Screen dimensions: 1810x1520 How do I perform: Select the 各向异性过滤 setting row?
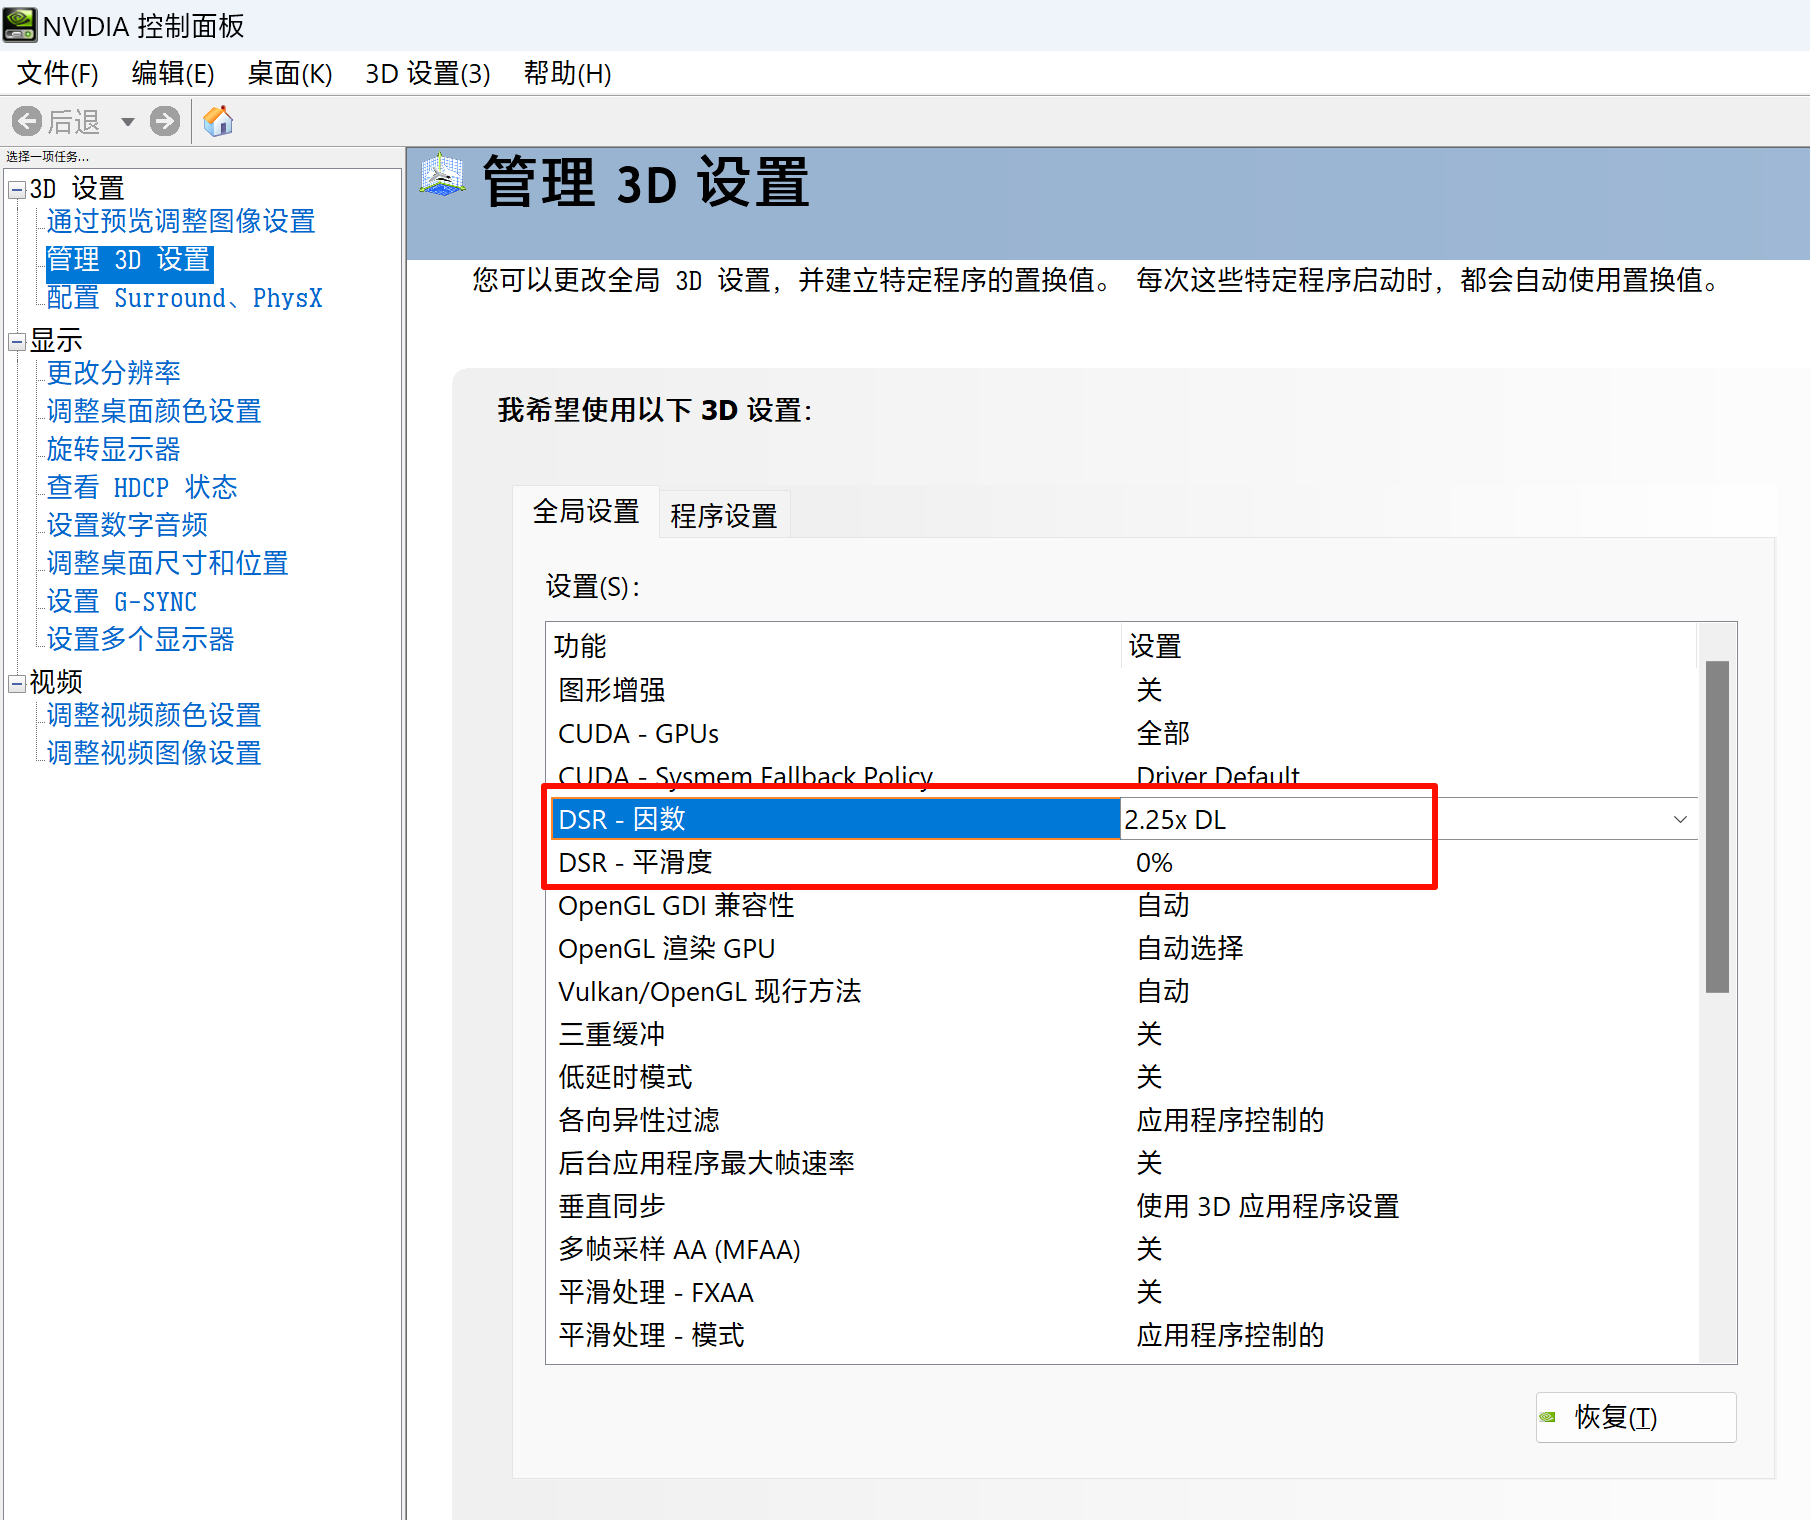point(1122,1120)
